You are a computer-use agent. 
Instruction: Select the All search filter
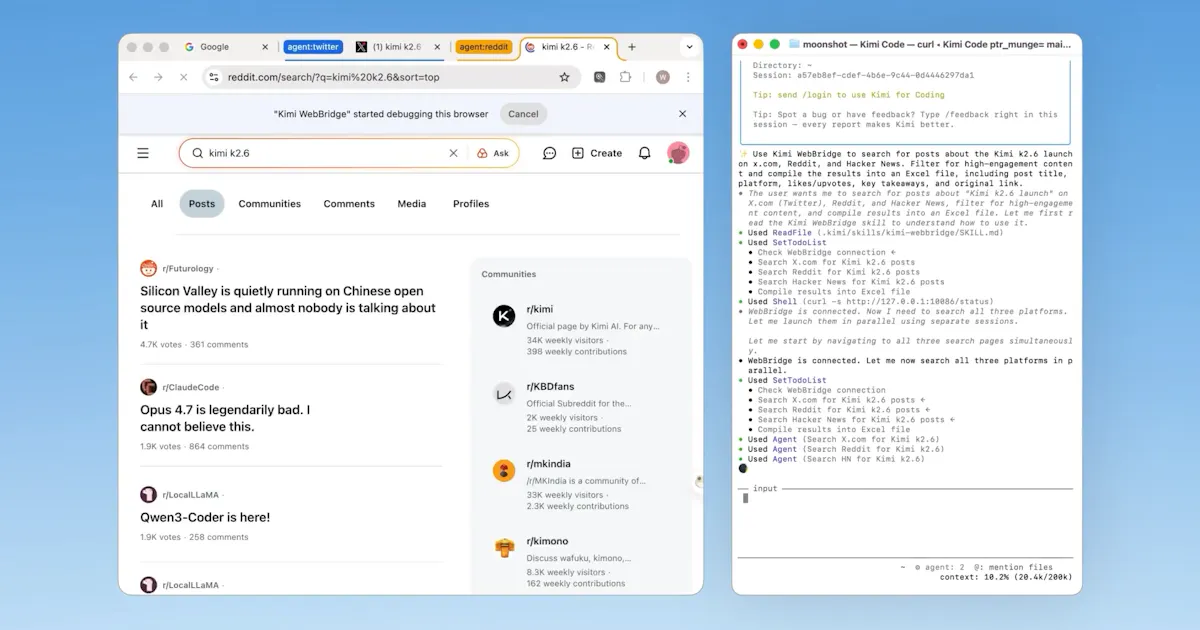click(x=157, y=204)
